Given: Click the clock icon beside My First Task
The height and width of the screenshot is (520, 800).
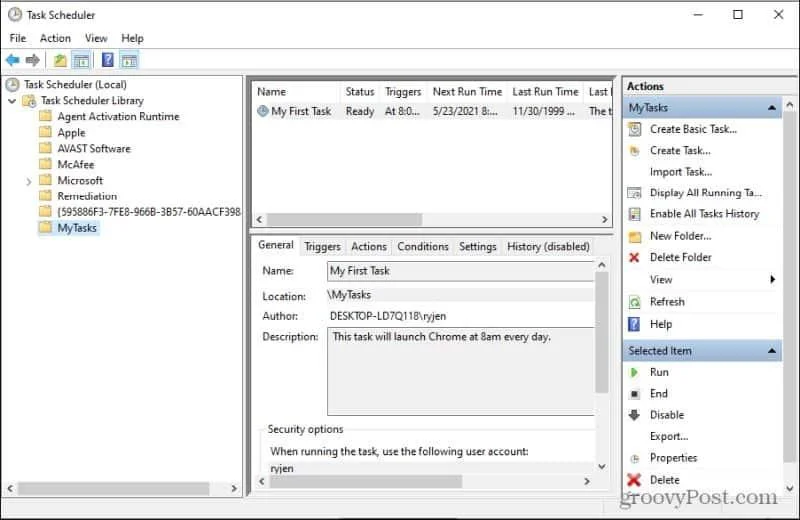Looking at the screenshot, I should click(x=263, y=111).
